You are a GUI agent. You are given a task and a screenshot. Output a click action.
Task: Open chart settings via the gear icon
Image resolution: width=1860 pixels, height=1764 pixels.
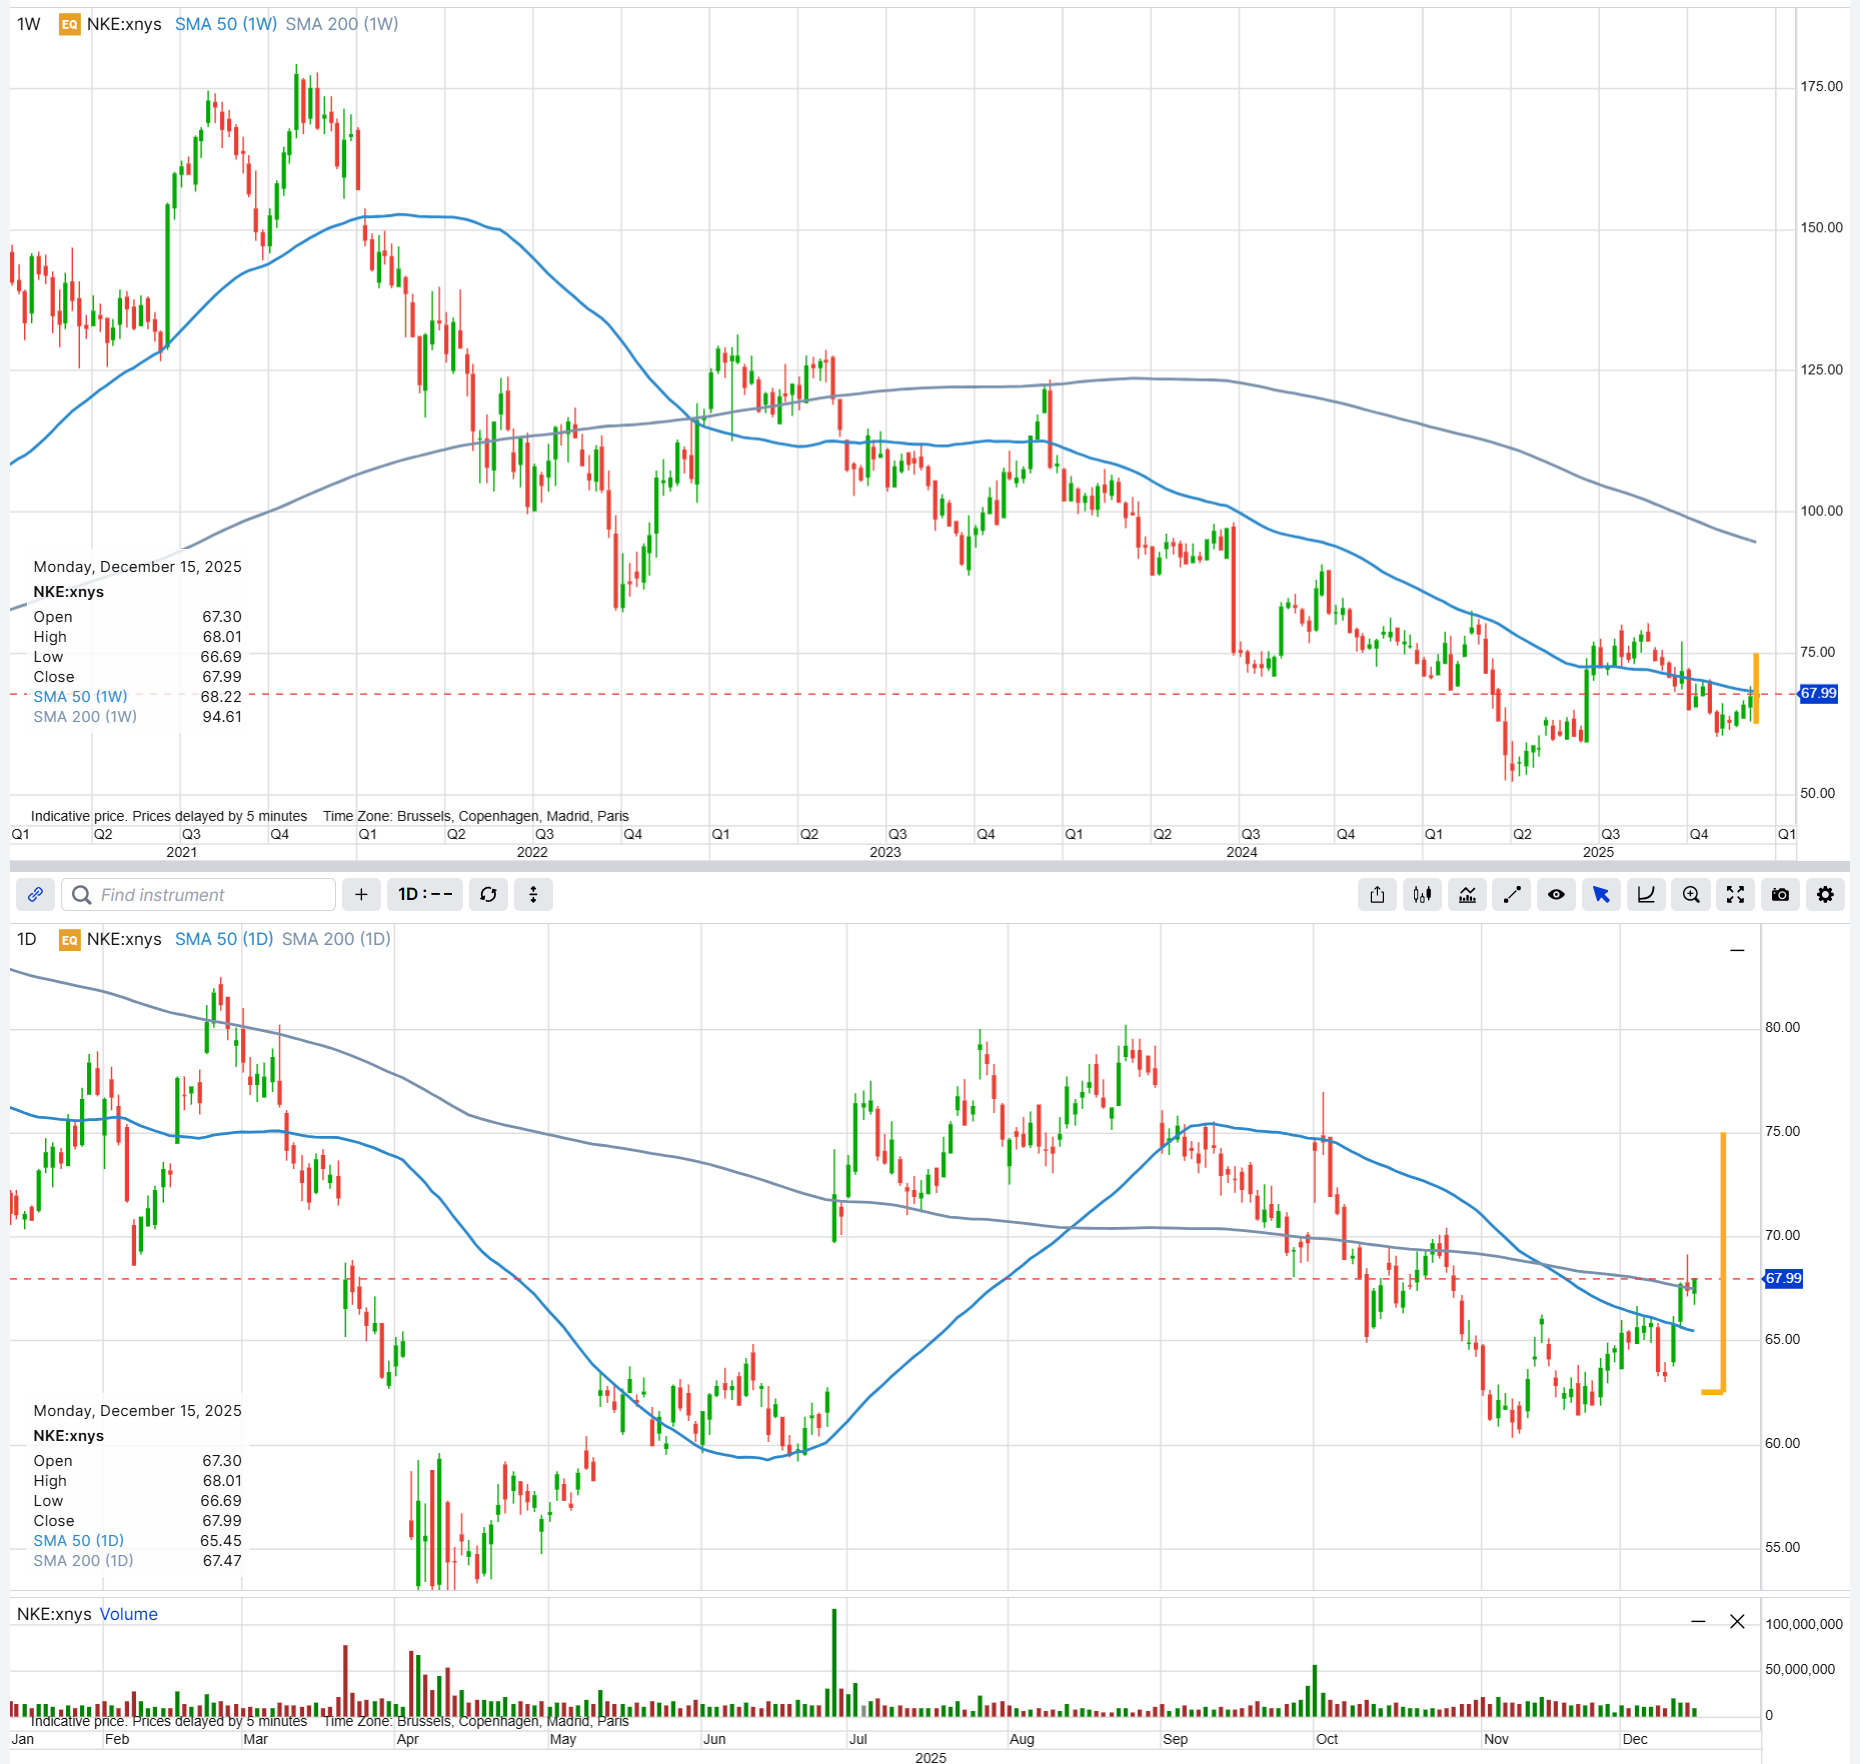tap(1826, 895)
